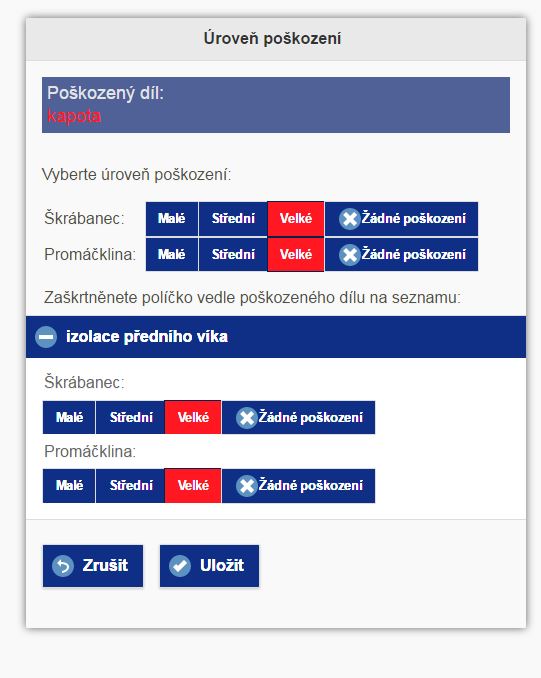Image resolution: width=541 pixels, height=678 pixels.
Task: Collapse the izolace předního víka section
Action: [276, 337]
